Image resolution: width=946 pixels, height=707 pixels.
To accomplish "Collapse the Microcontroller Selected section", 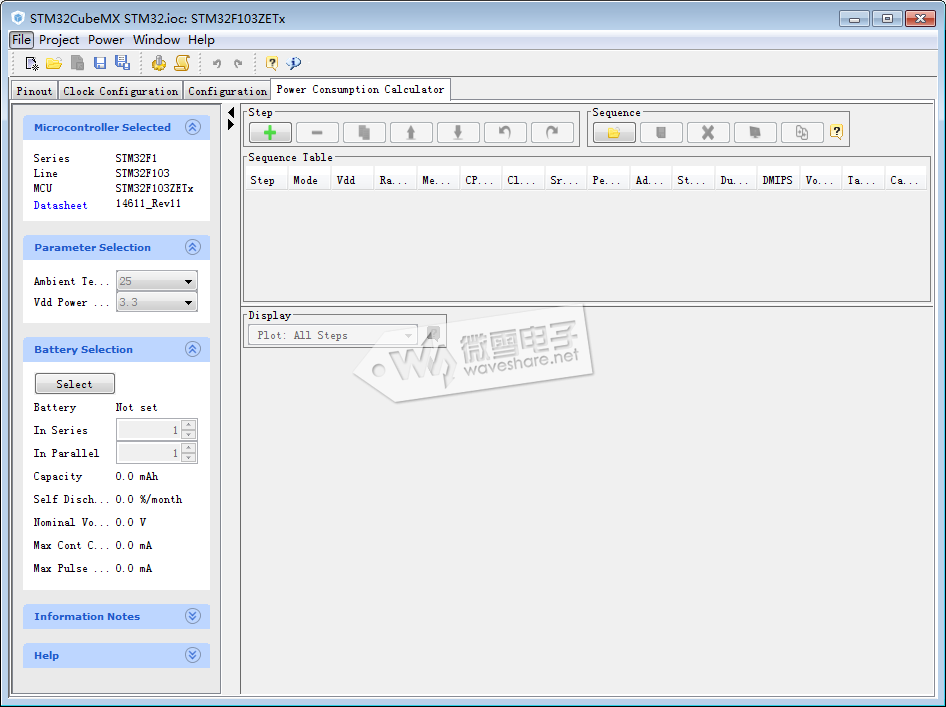I will [x=193, y=128].
